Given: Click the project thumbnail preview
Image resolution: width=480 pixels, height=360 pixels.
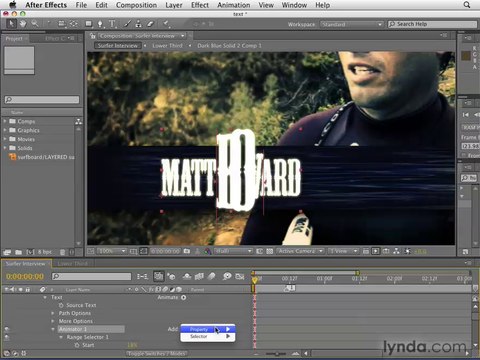Looking at the screenshot, I should [19, 60].
